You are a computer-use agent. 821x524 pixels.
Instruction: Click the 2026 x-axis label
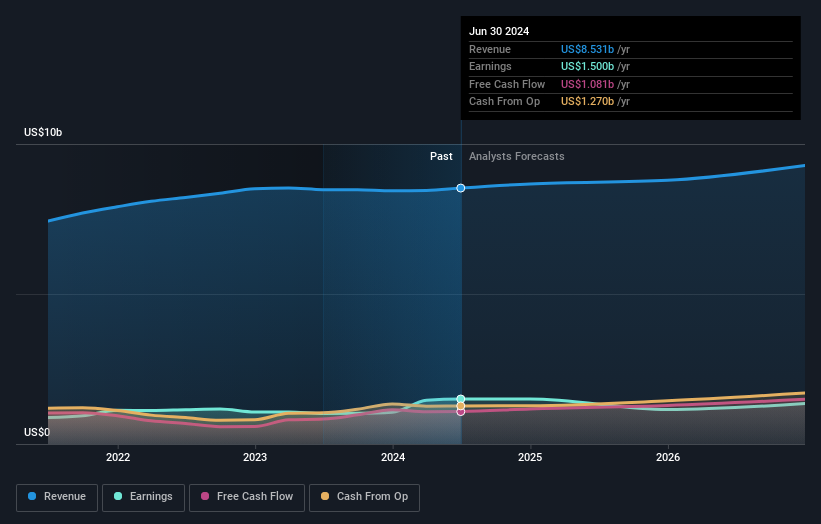click(668, 457)
